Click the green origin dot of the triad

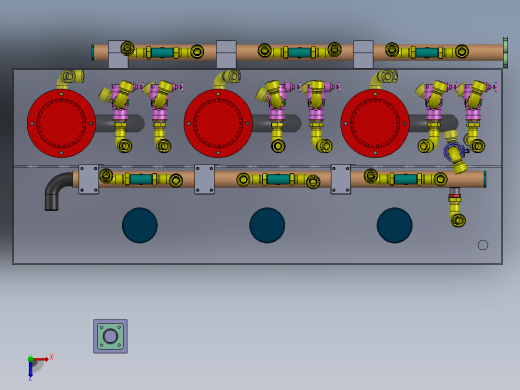click(x=30, y=359)
